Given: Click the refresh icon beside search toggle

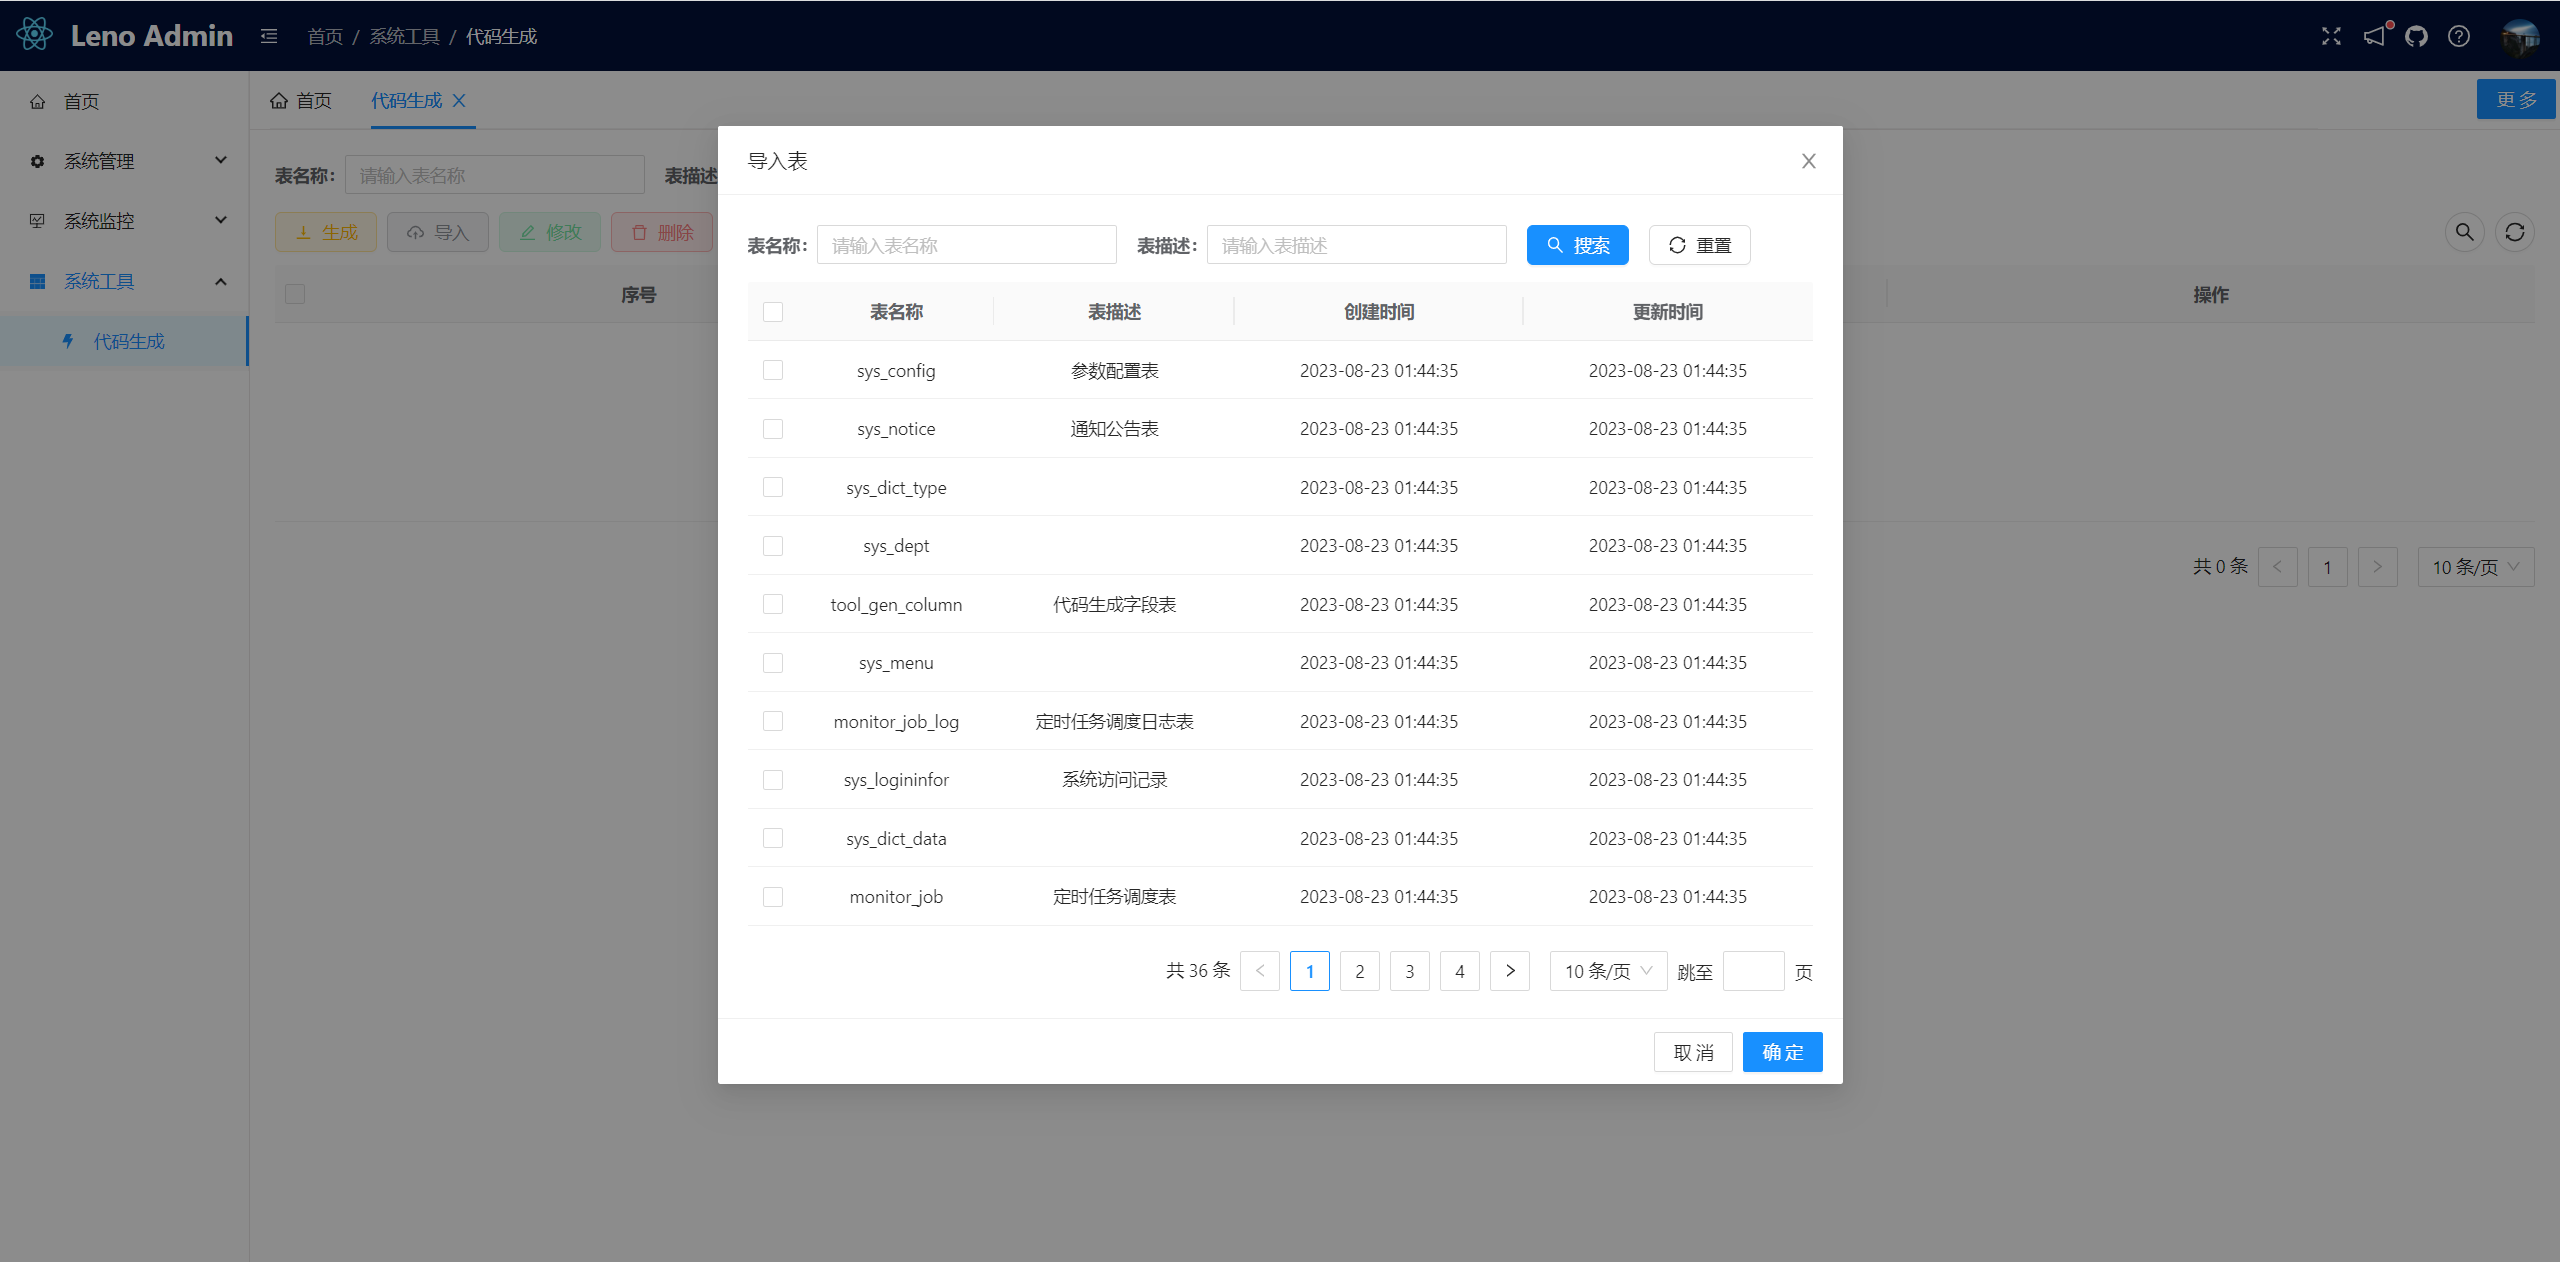Looking at the screenshot, I should click(2514, 233).
